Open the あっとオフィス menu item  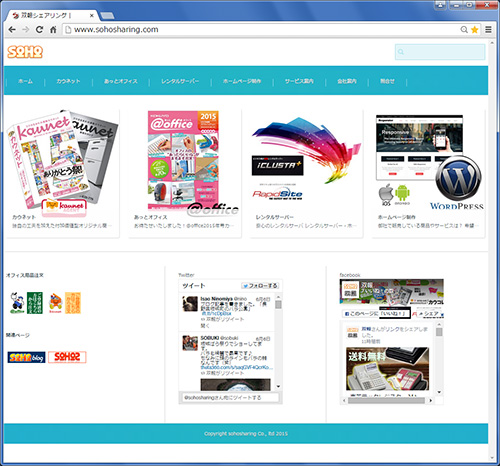click(x=121, y=81)
